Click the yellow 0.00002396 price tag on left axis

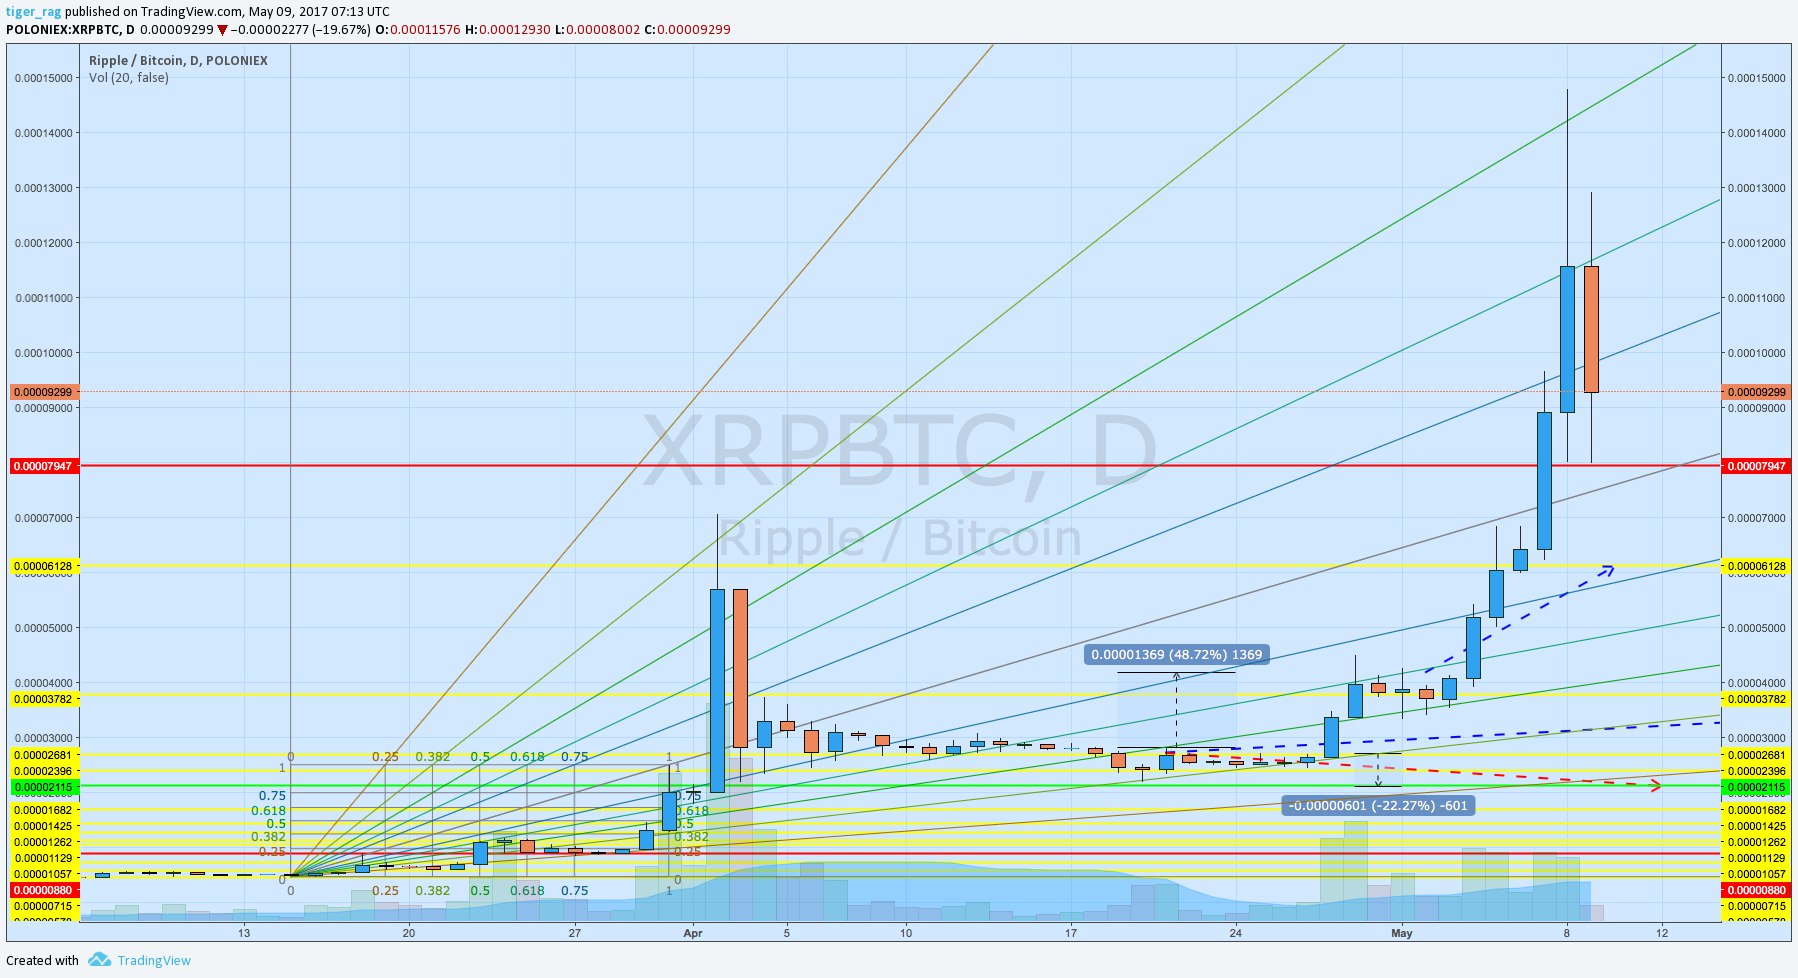(44, 771)
